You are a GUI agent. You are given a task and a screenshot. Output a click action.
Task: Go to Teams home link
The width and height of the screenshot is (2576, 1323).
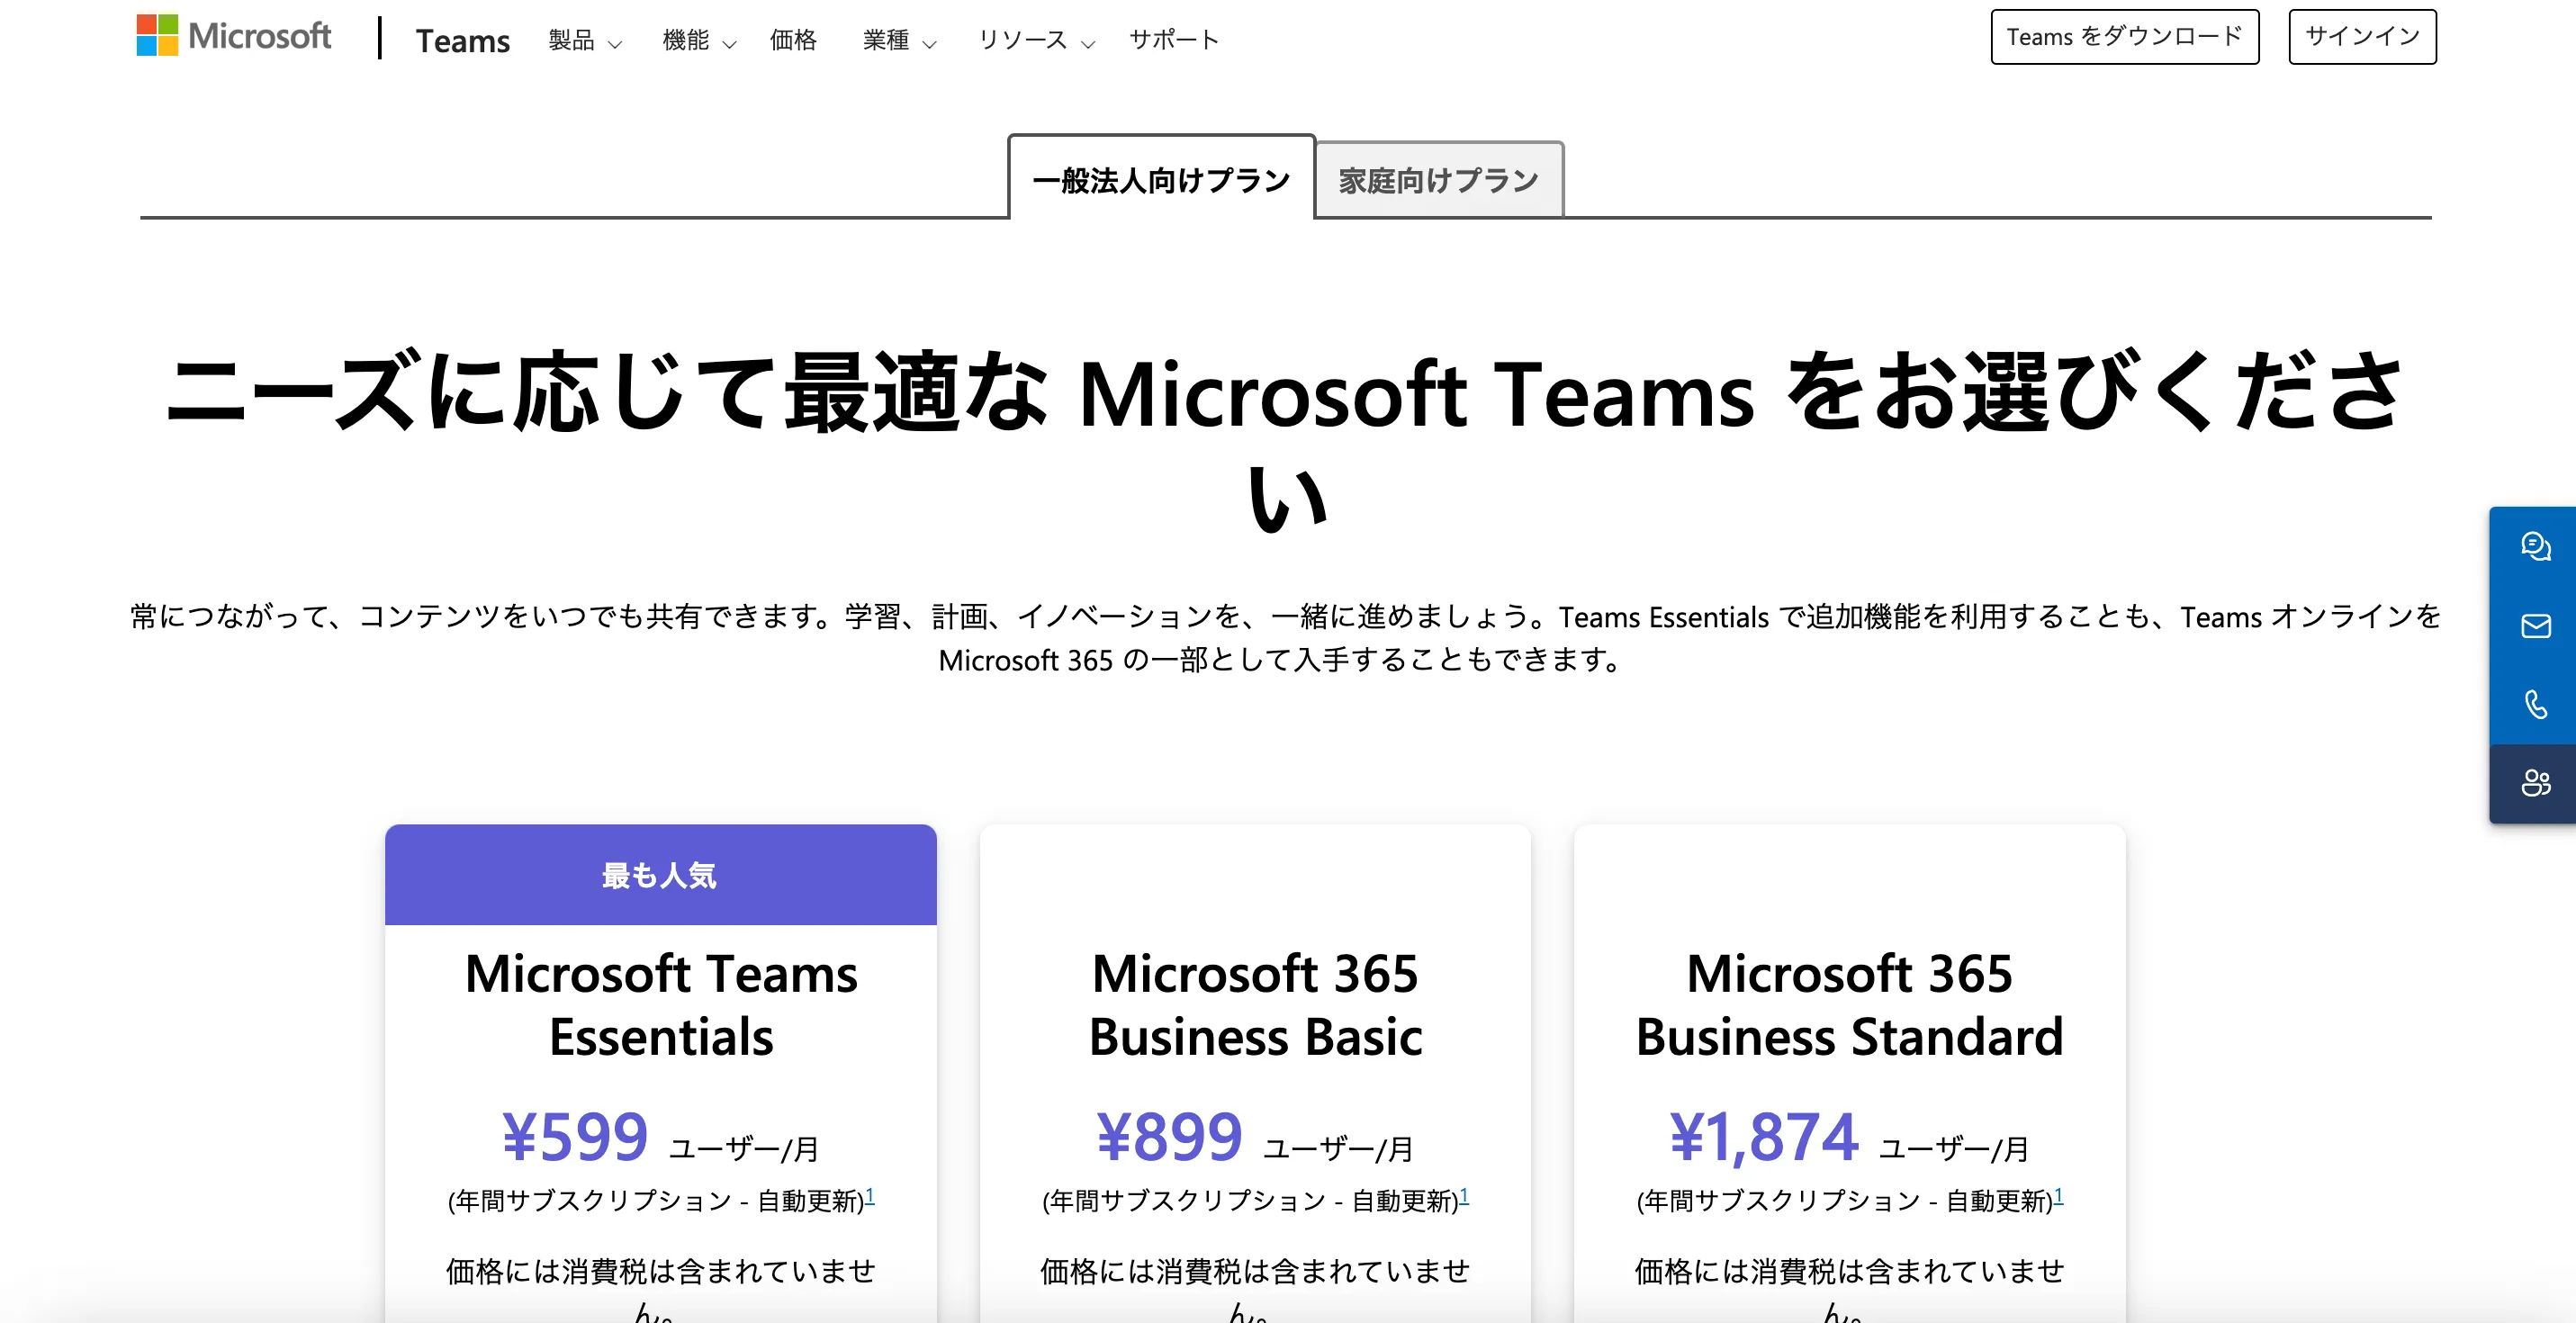(x=463, y=40)
